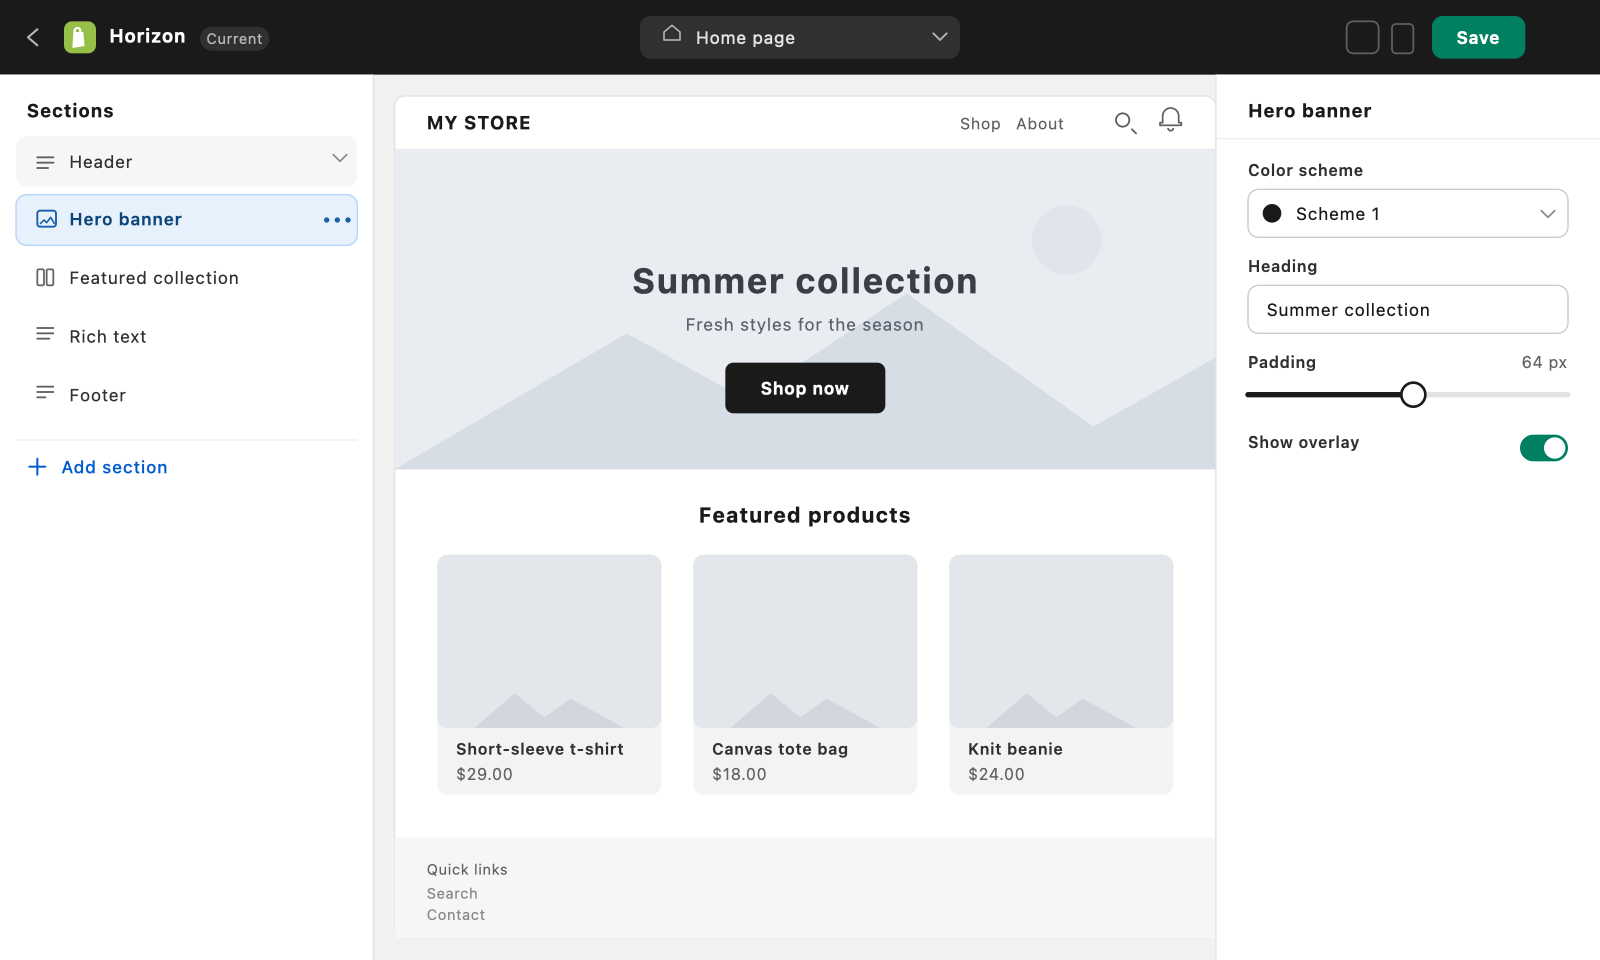Image resolution: width=1600 pixels, height=960 pixels.
Task: Click the Canvas tote bag product title
Action: tap(780, 749)
